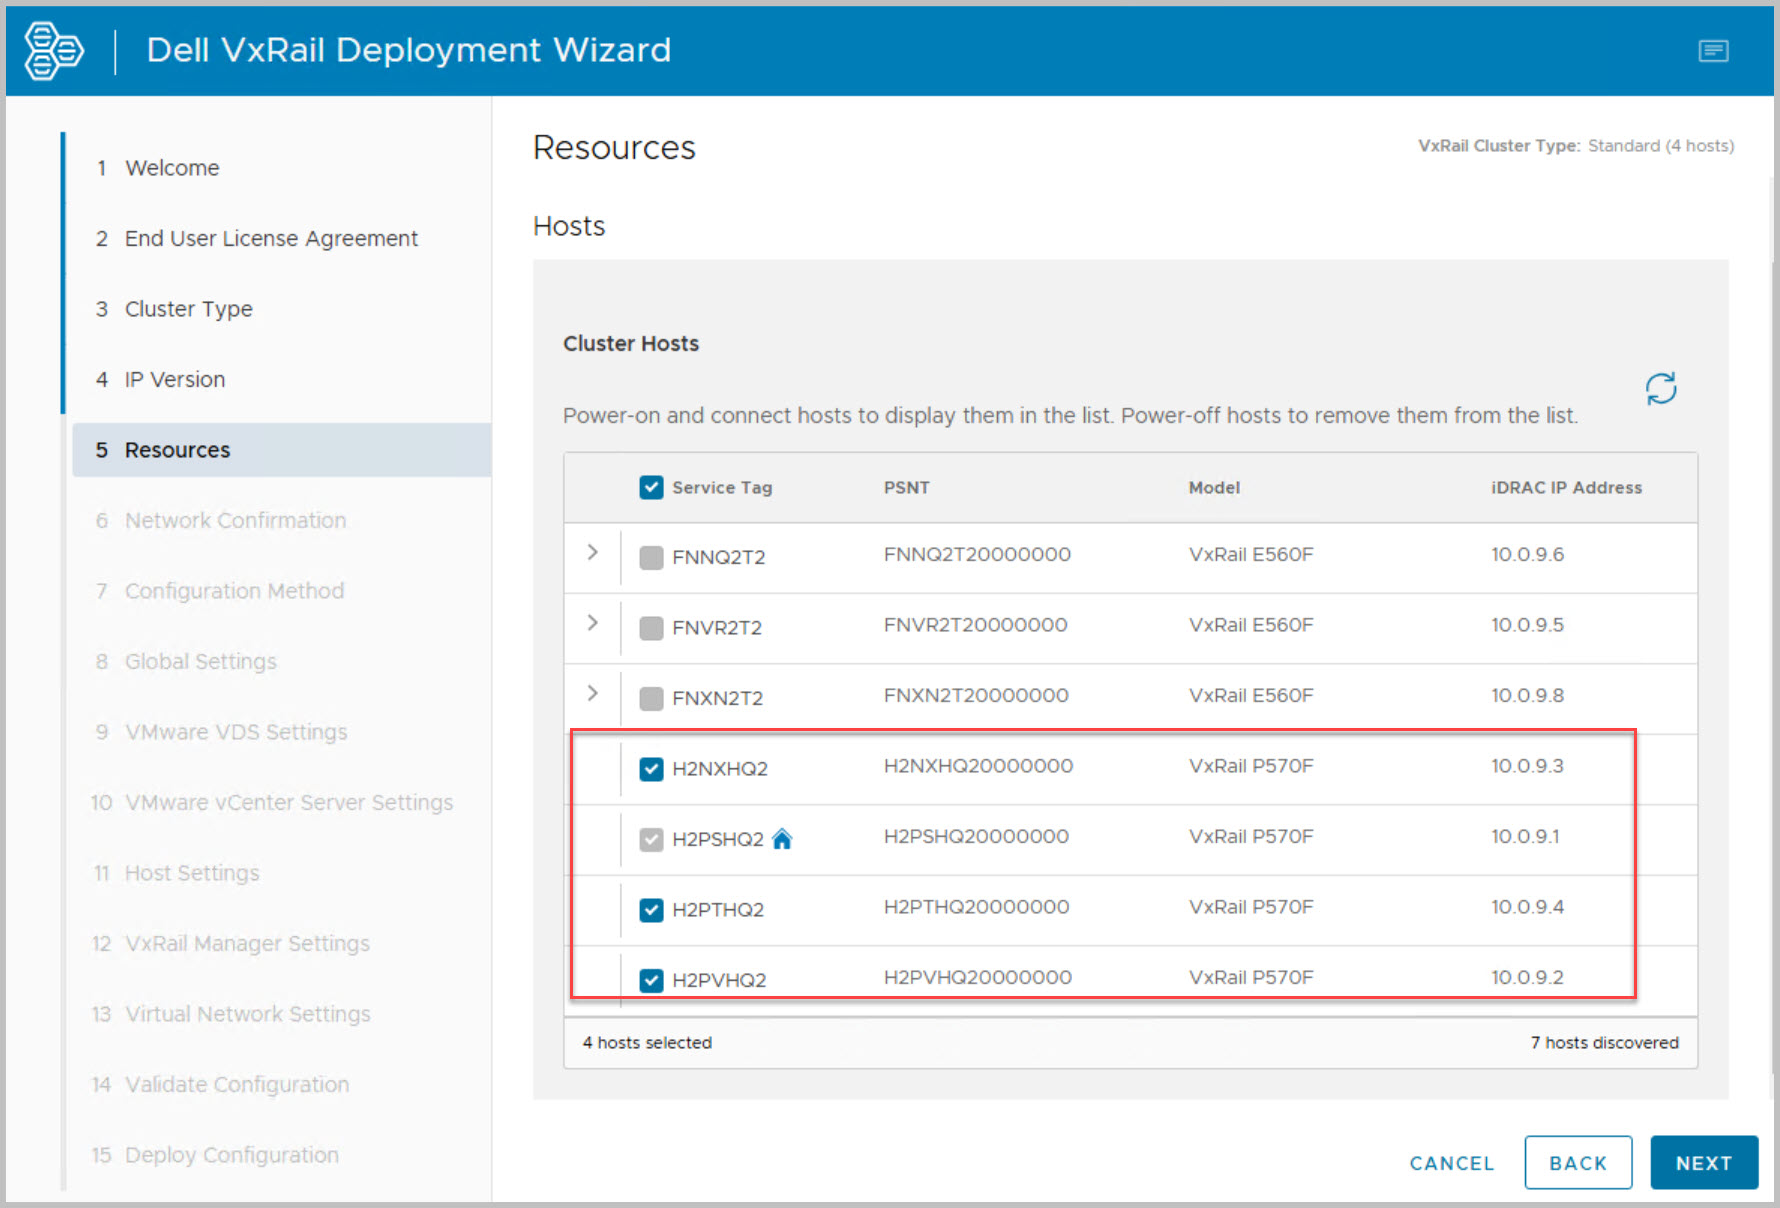Expand the FNVR2T2 host row
Viewport: 1780px width, 1208px height.
[x=593, y=623]
